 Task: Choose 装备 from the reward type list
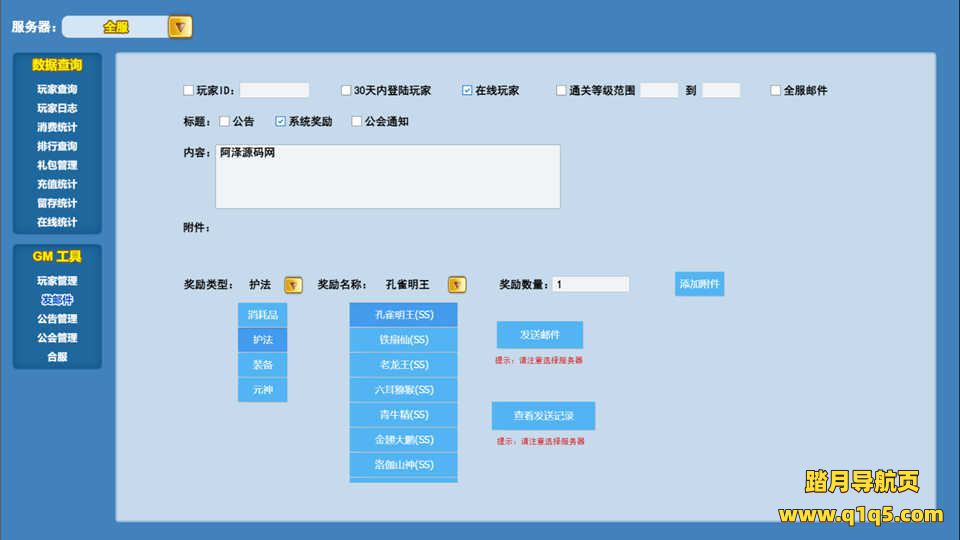(x=262, y=365)
